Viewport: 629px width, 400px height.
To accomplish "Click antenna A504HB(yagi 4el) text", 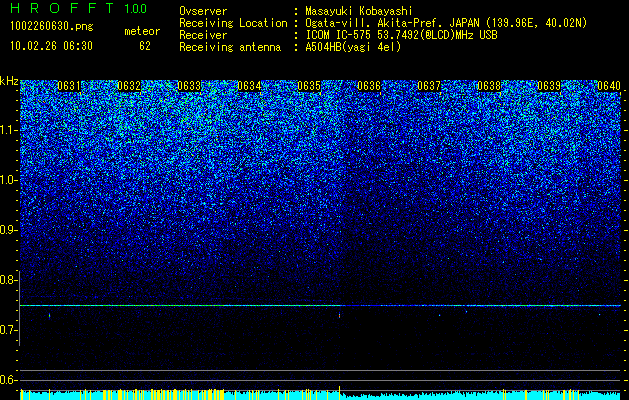I will 353,47.
